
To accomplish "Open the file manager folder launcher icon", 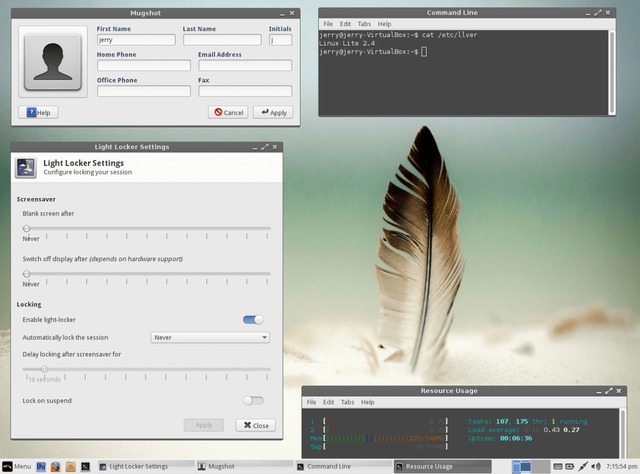I will pos(70,466).
